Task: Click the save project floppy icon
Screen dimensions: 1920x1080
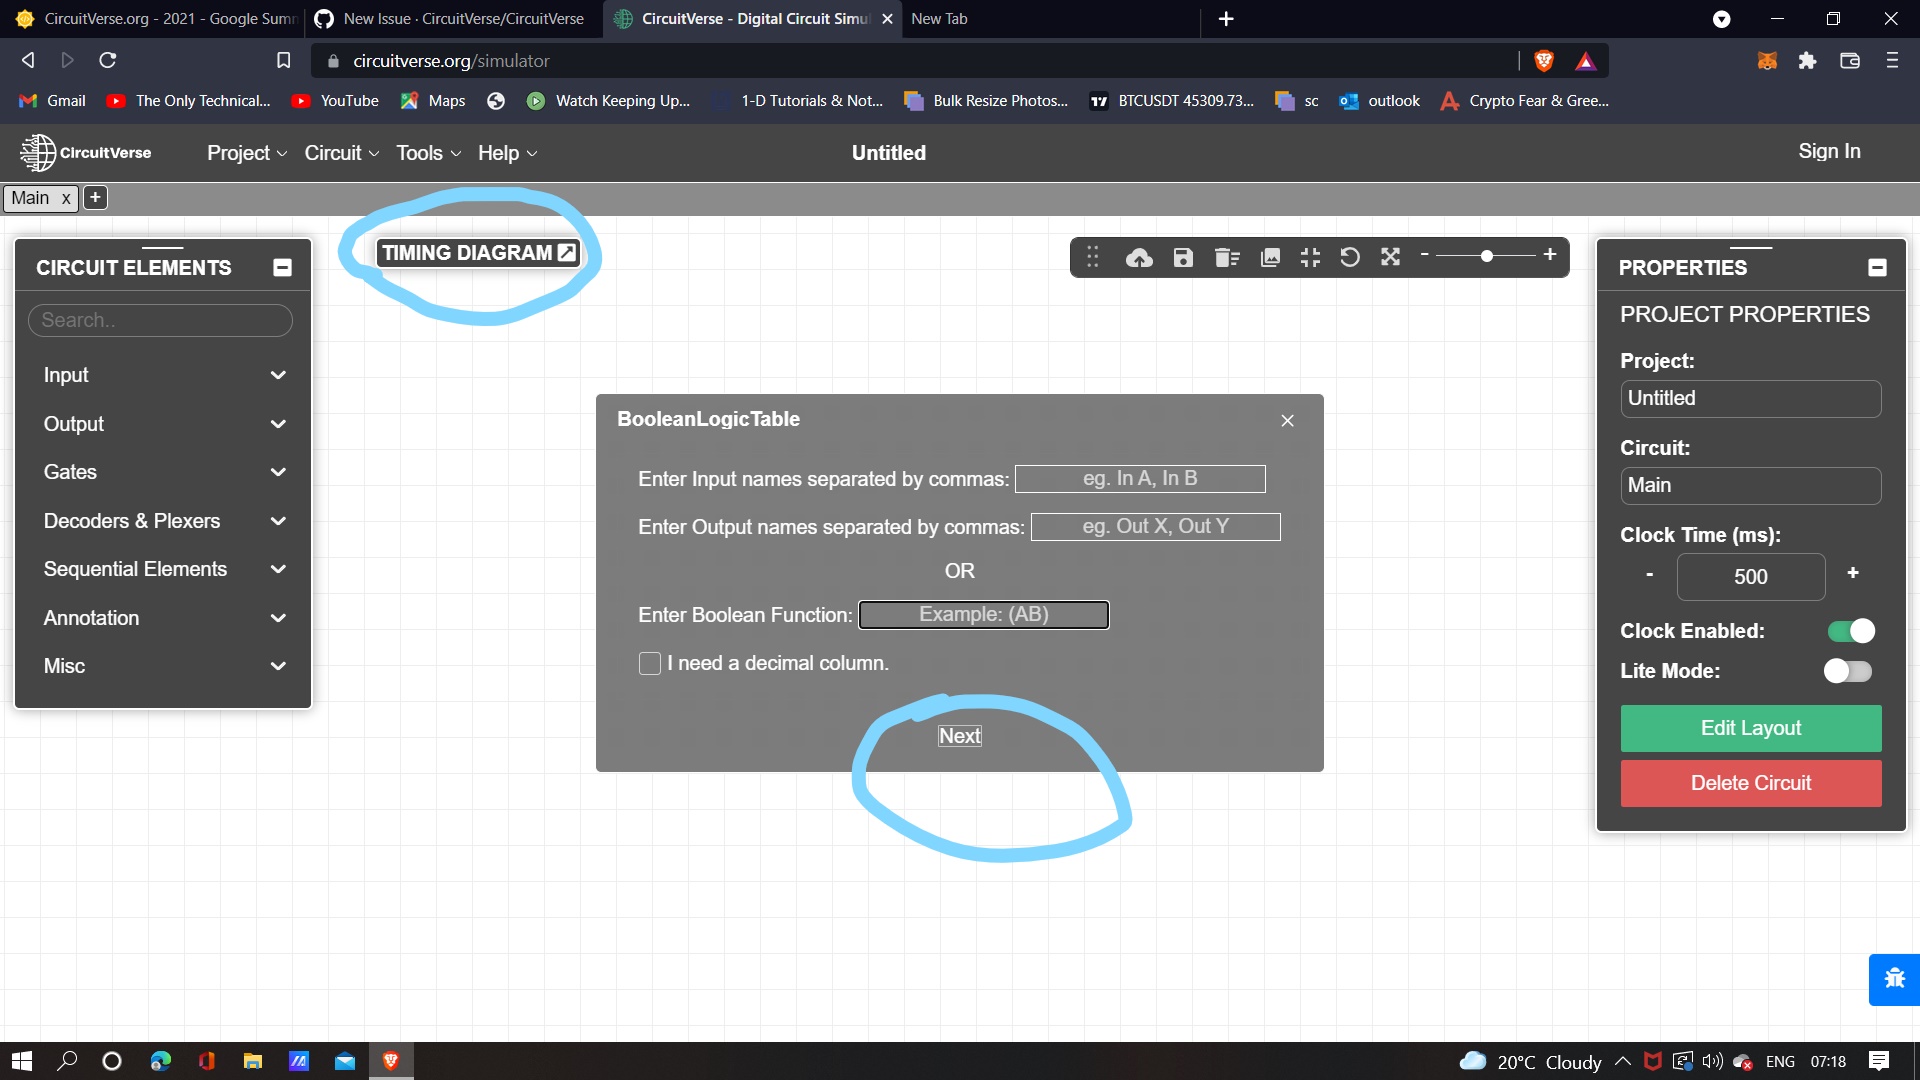Action: (1183, 257)
